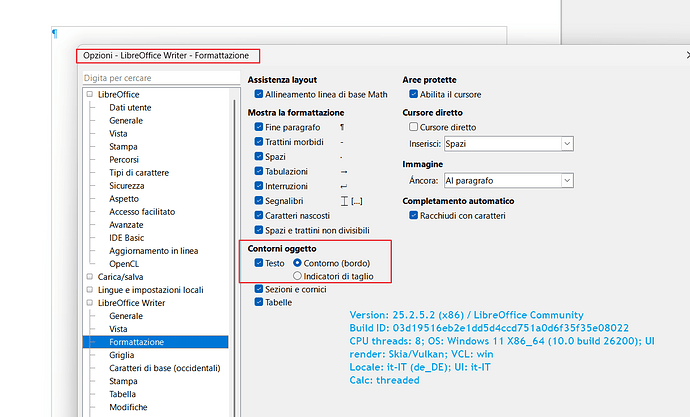Image resolution: width=690 pixels, height=417 pixels.
Task: Open the Accesso facilitato settings
Action: point(142,211)
